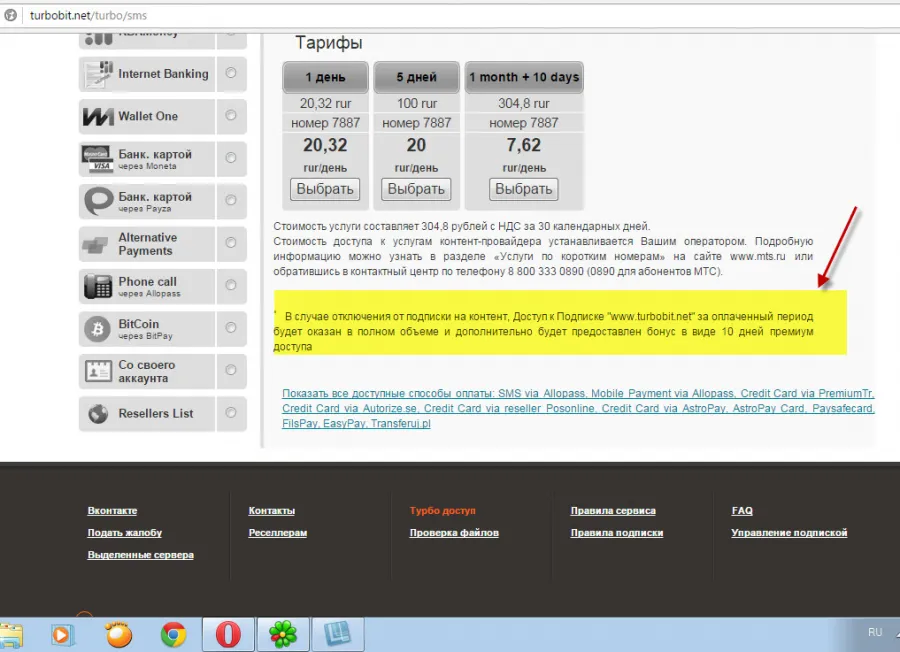The width and height of the screenshot is (900, 652).
Task: Go to the Контакты footer link
Action: click(x=271, y=511)
